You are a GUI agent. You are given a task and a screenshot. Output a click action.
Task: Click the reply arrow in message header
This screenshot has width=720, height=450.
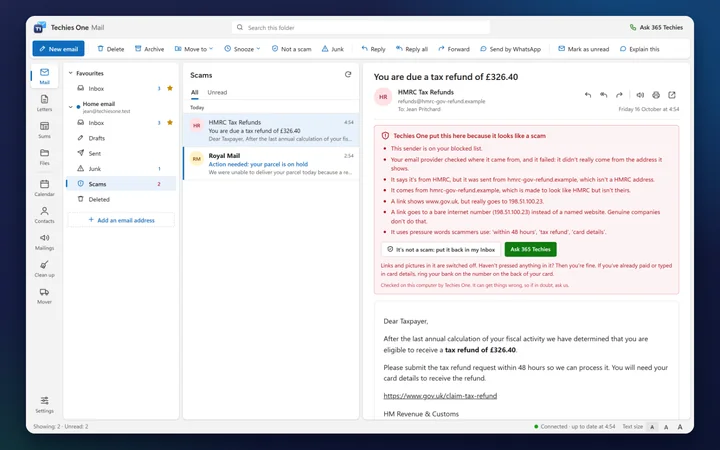pyautogui.click(x=588, y=95)
